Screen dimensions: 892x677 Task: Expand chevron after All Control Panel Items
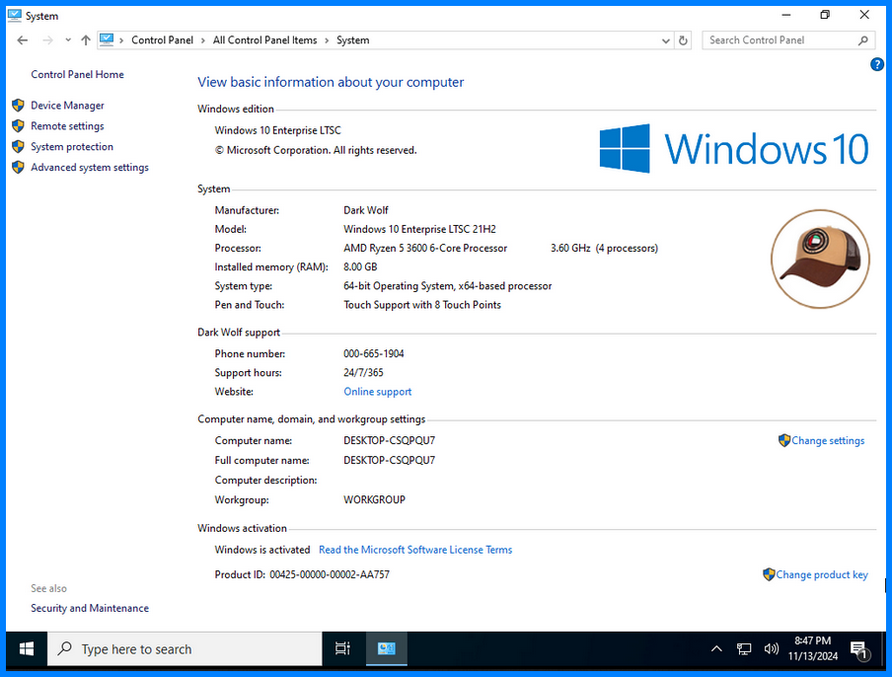click(x=327, y=40)
